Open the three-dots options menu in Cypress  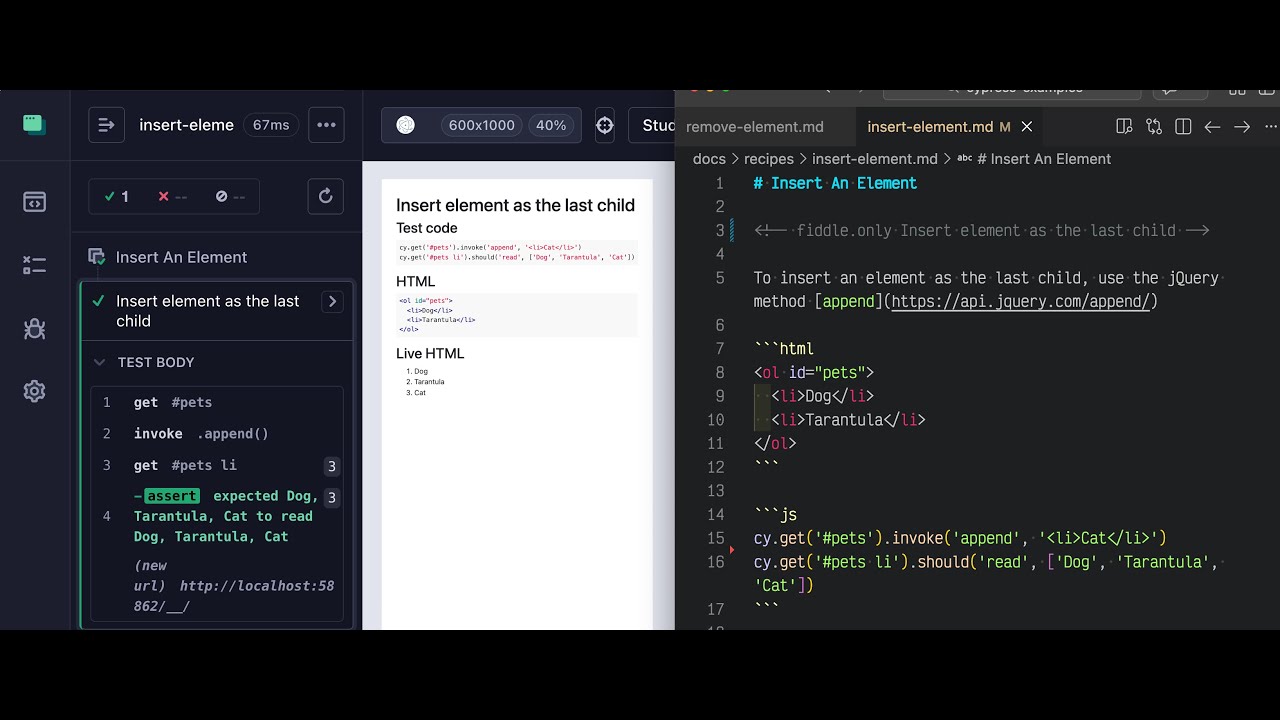tap(326, 125)
